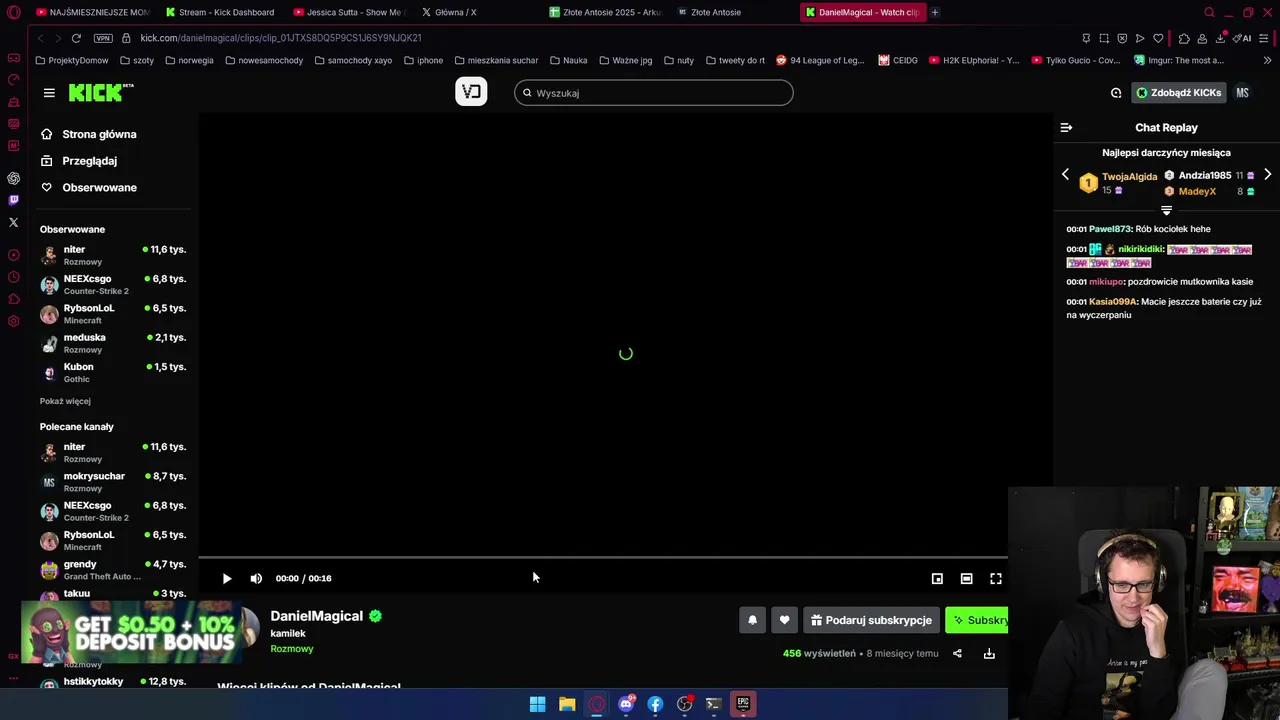This screenshot has height=720, width=1280.
Task: Play the clip video
Action: pyautogui.click(x=227, y=578)
